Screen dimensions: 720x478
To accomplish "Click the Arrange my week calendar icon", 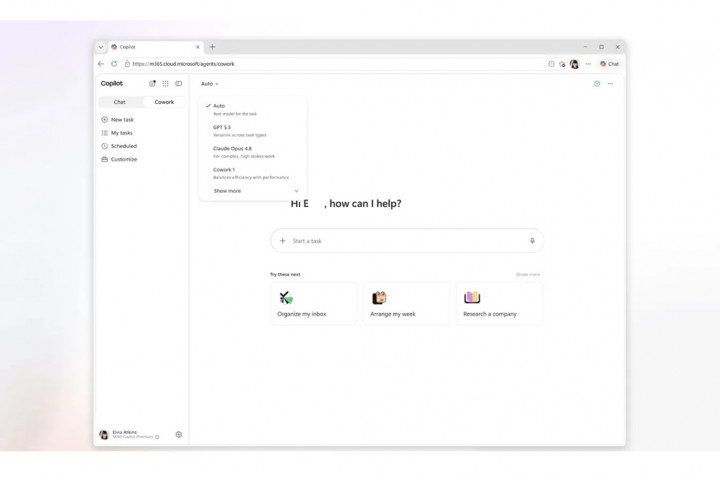I will point(379,298).
